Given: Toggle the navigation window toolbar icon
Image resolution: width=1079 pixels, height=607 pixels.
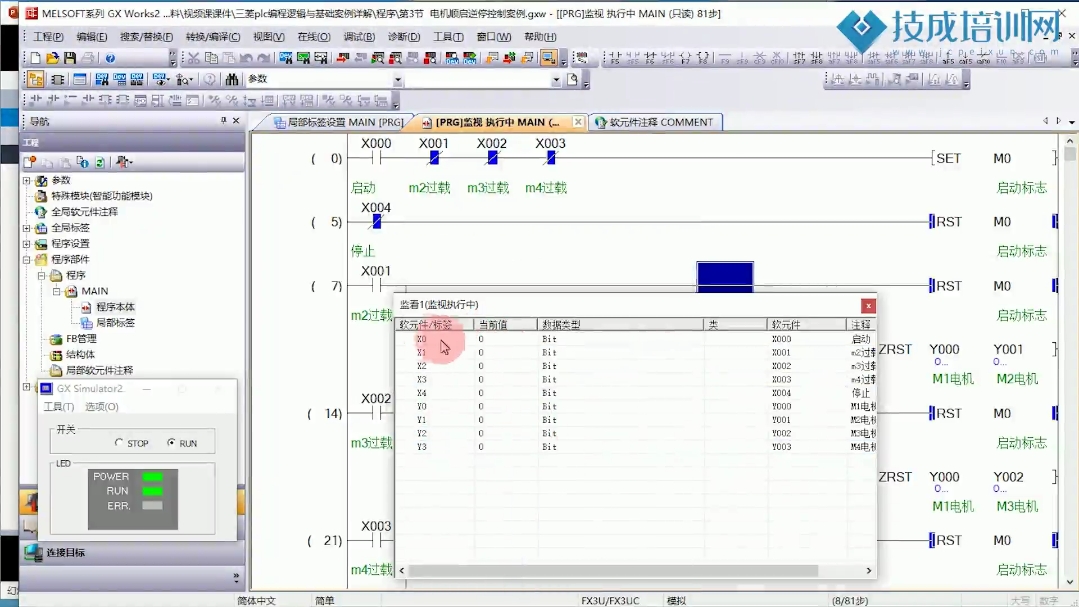Looking at the screenshot, I should (x=35, y=79).
